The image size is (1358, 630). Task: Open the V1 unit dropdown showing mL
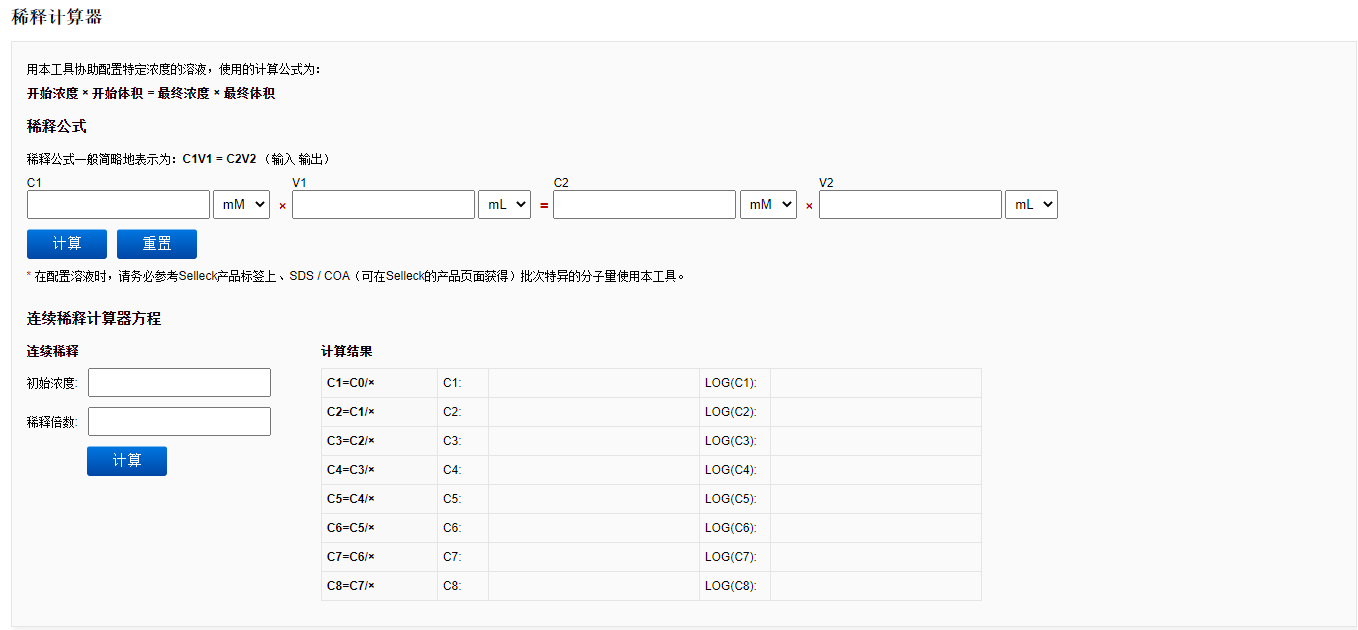(x=504, y=204)
